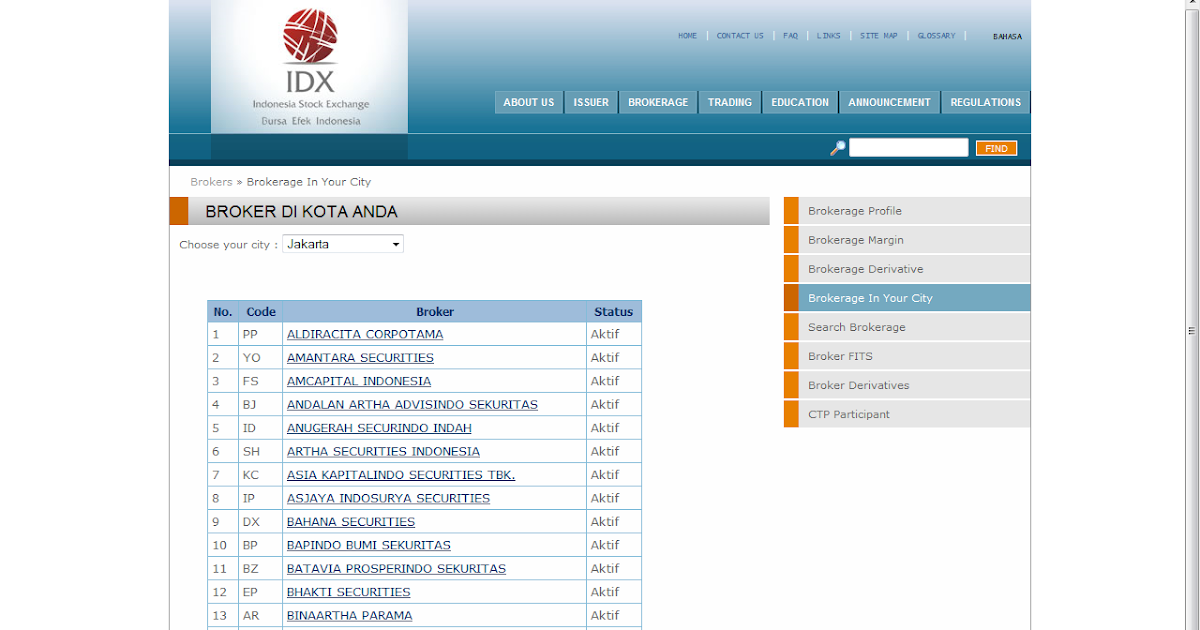
Task: Click the Broker column header
Action: pyautogui.click(x=435, y=312)
